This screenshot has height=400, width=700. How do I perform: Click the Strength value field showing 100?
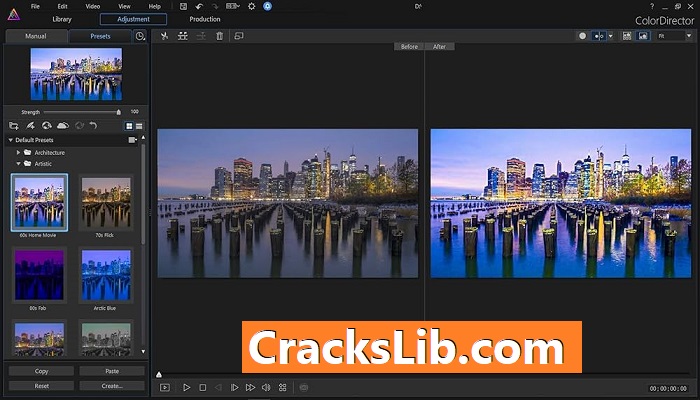[134, 112]
